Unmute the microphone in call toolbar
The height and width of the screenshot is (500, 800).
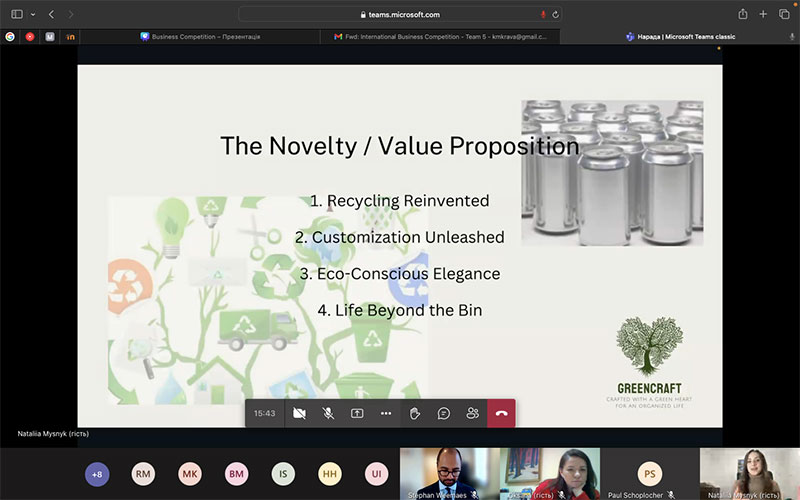[328, 413]
